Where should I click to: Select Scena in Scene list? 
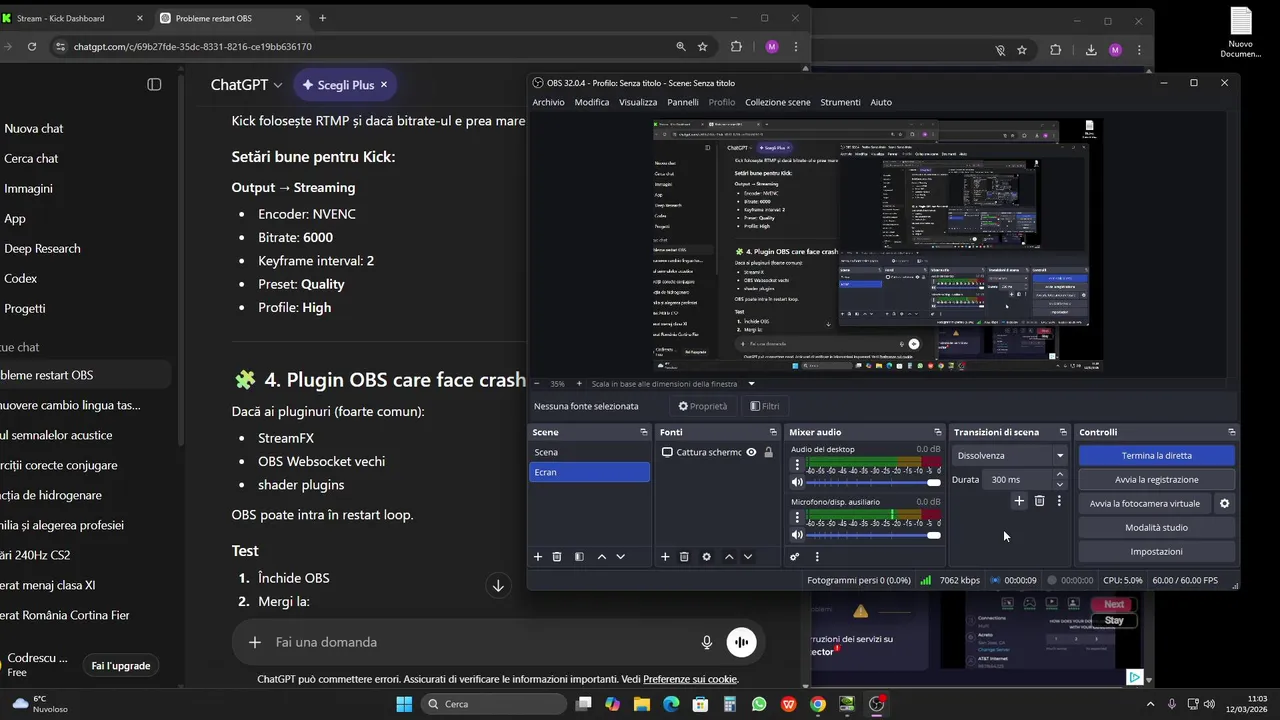coord(589,452)
